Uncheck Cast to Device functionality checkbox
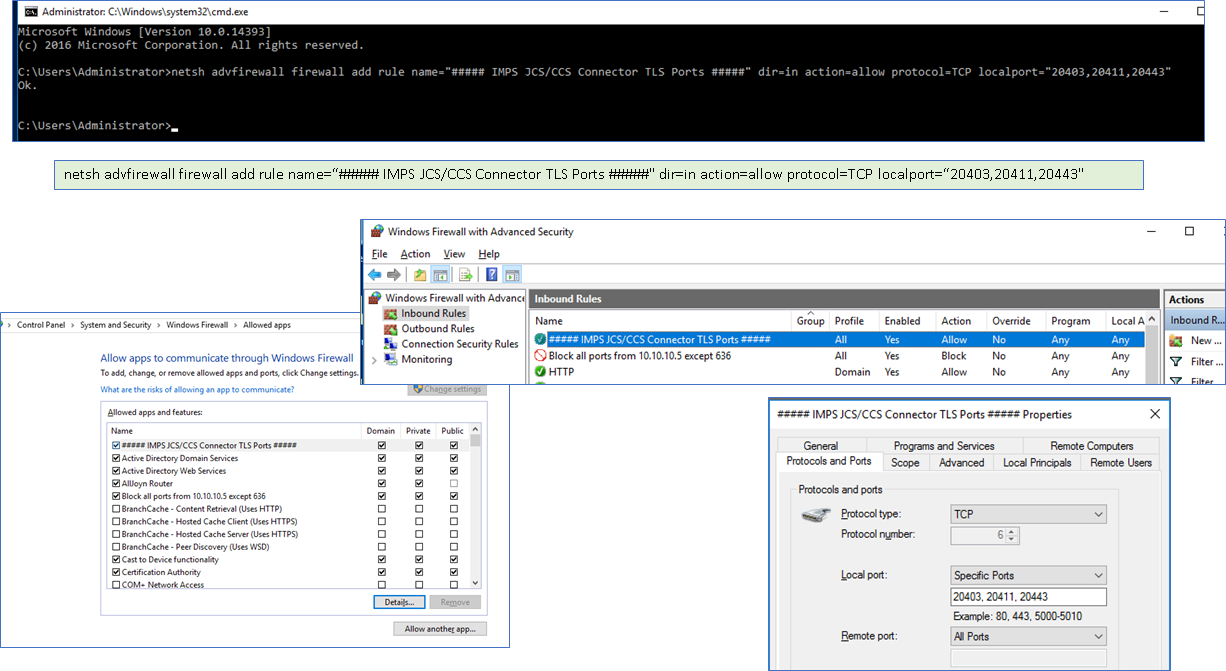The height and width of the screenshot is (671, 1226). click(116, 560)
